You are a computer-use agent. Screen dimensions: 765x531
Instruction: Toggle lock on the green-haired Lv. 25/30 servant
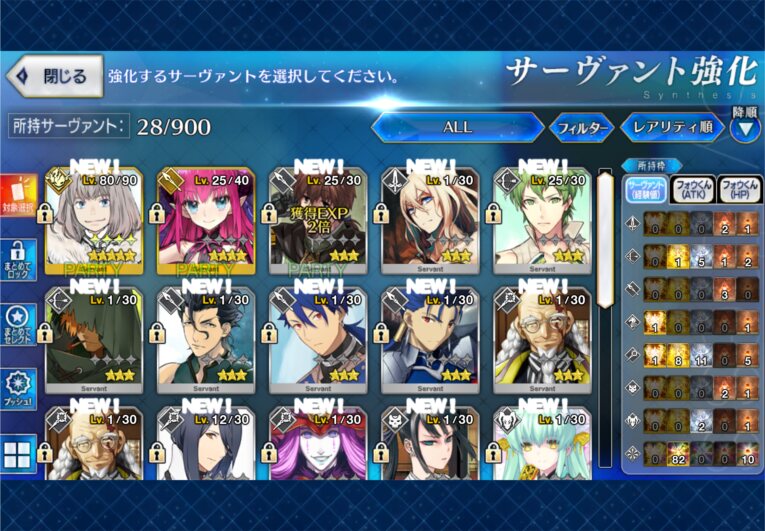pyautogui.click(x=493, y=213)
